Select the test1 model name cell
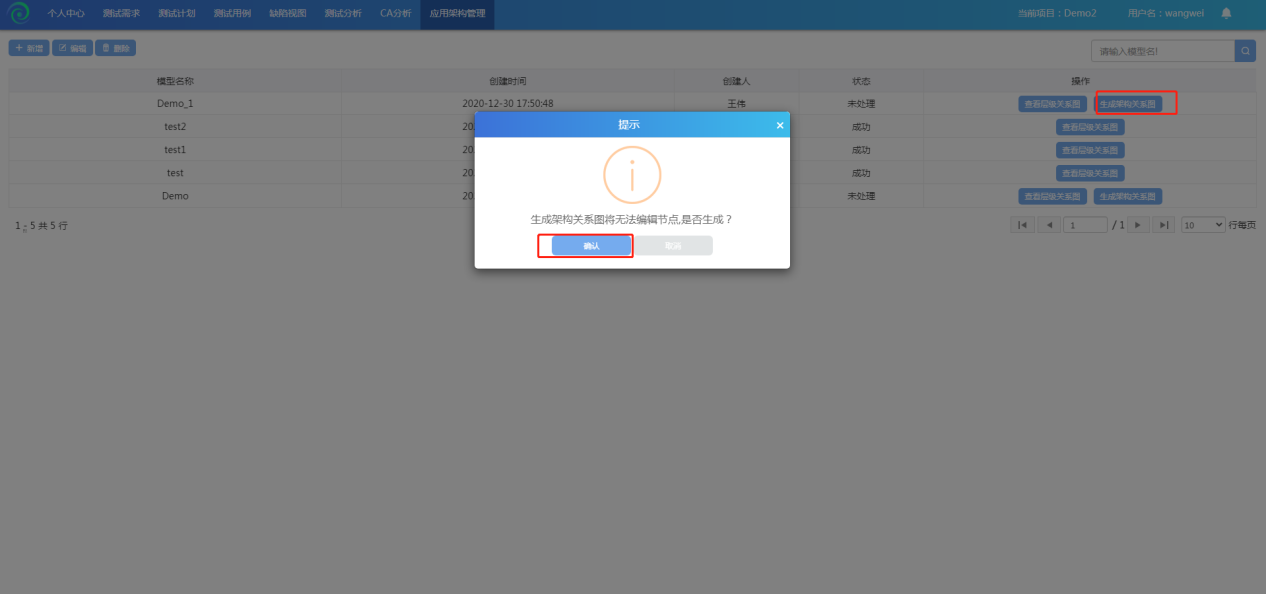 pos(175,150)
